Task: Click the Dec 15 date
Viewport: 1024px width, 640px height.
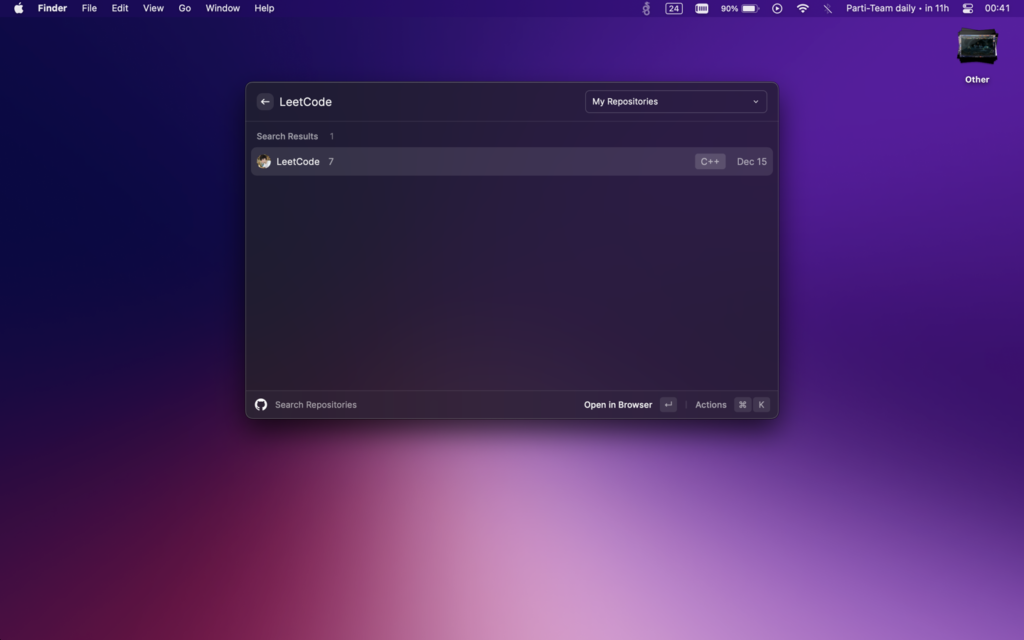Action: 752,162
